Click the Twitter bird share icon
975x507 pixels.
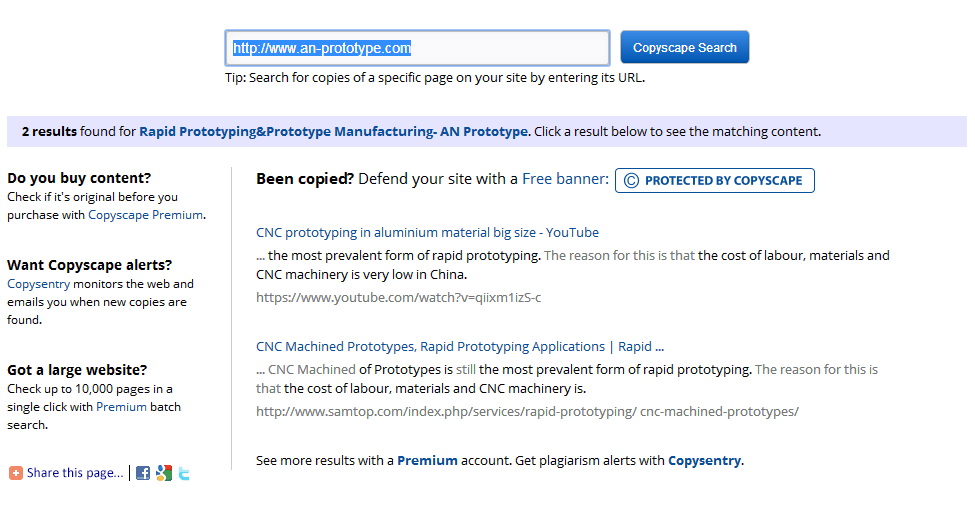pyautogui.click(x=184, y=473)
